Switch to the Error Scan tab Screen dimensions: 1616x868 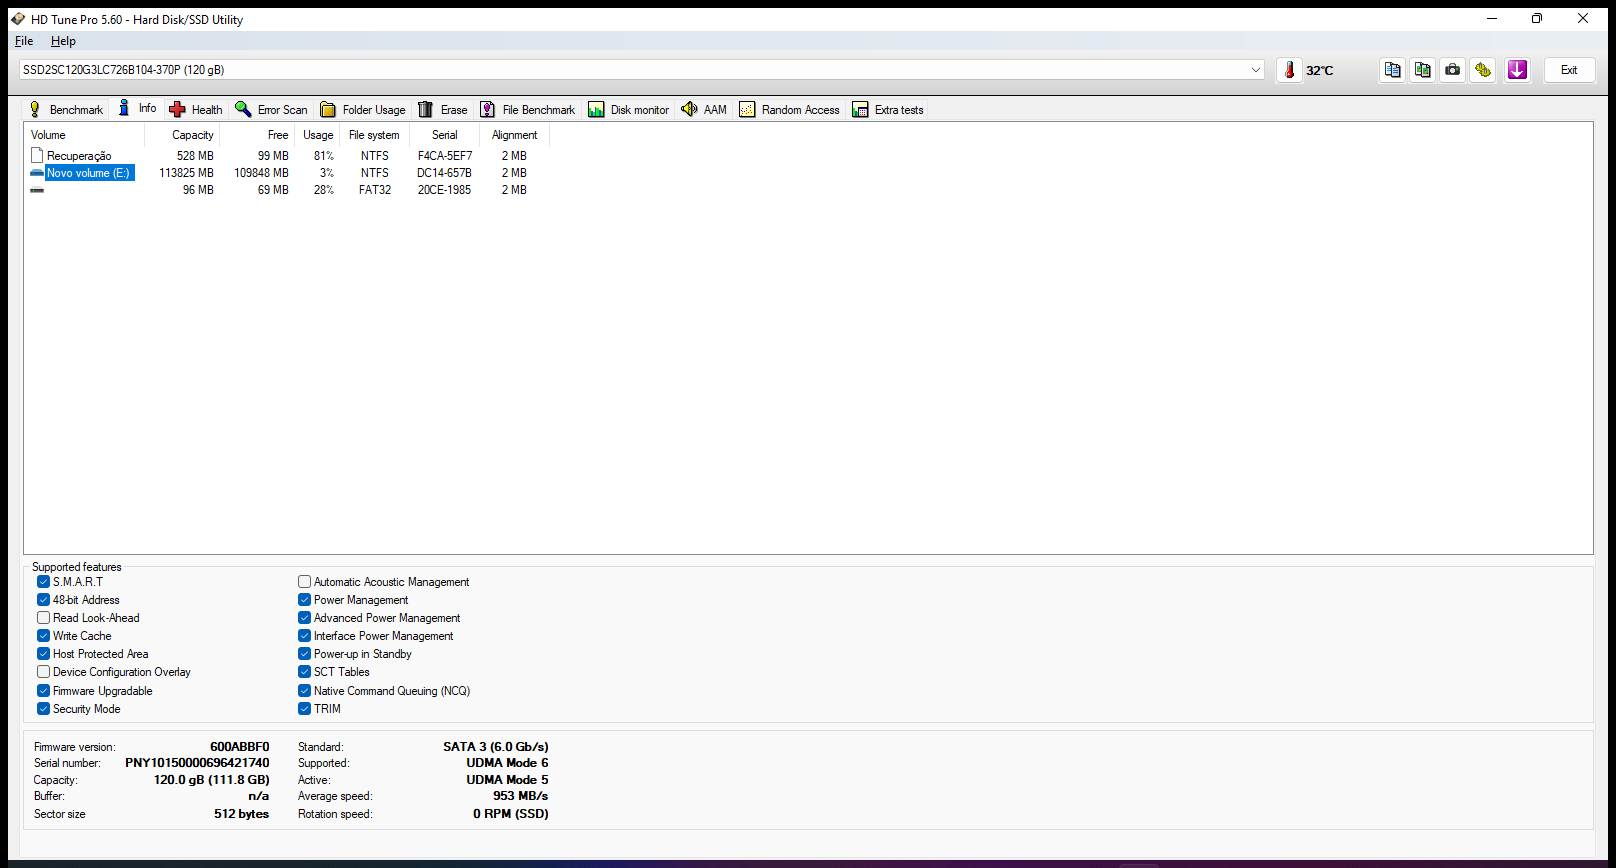coord(271,109)
